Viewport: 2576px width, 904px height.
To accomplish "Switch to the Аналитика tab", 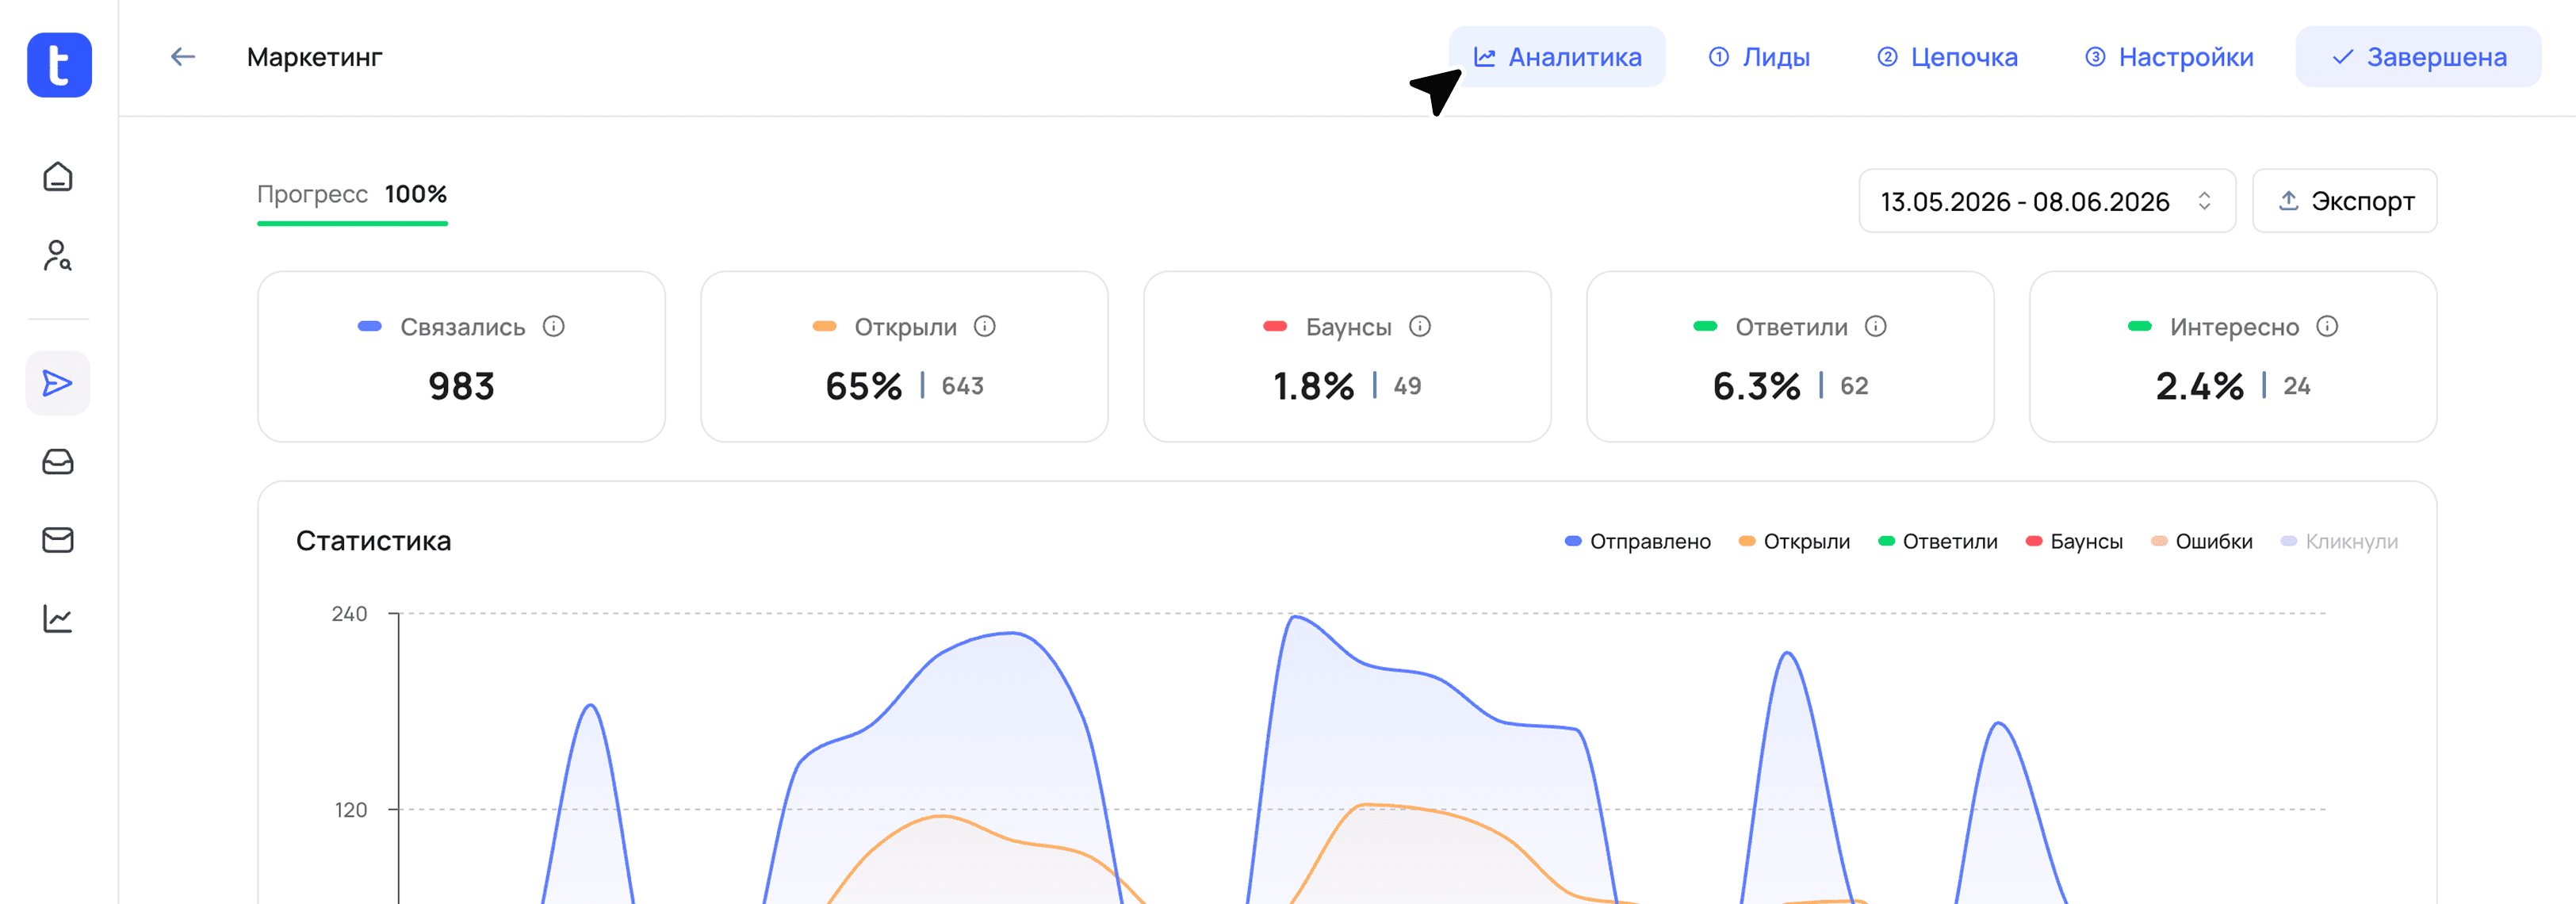I will (1557, 57).
